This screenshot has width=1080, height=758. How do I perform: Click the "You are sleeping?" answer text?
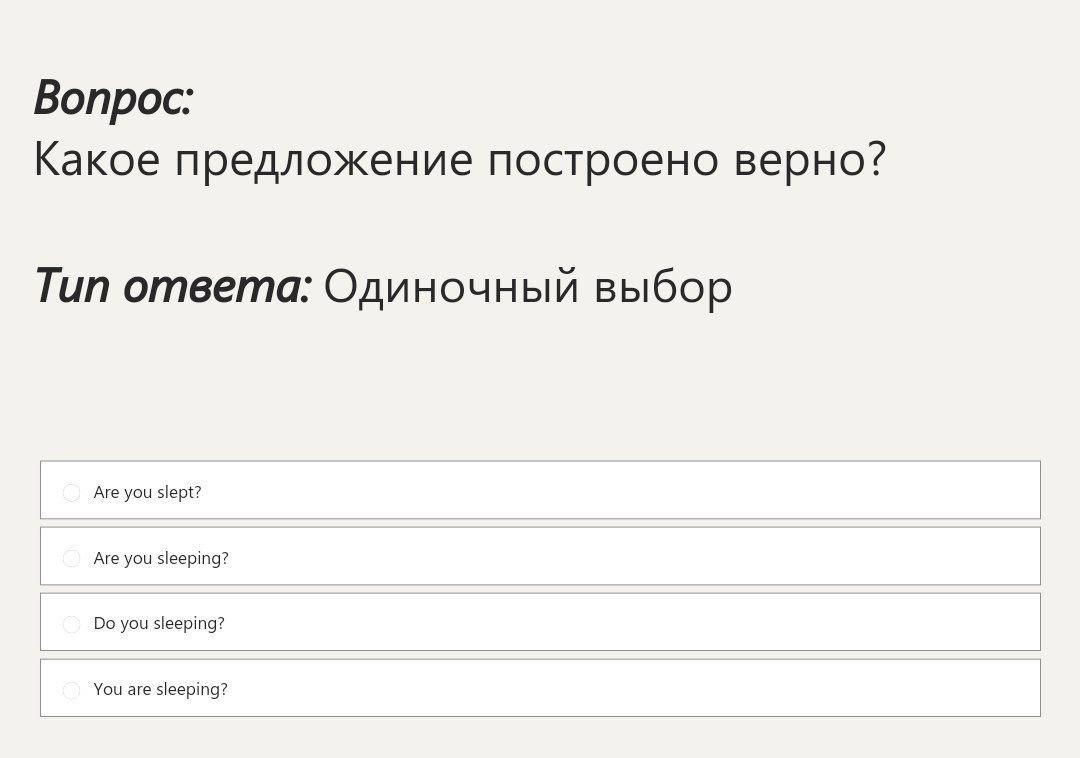pos(160,689)
